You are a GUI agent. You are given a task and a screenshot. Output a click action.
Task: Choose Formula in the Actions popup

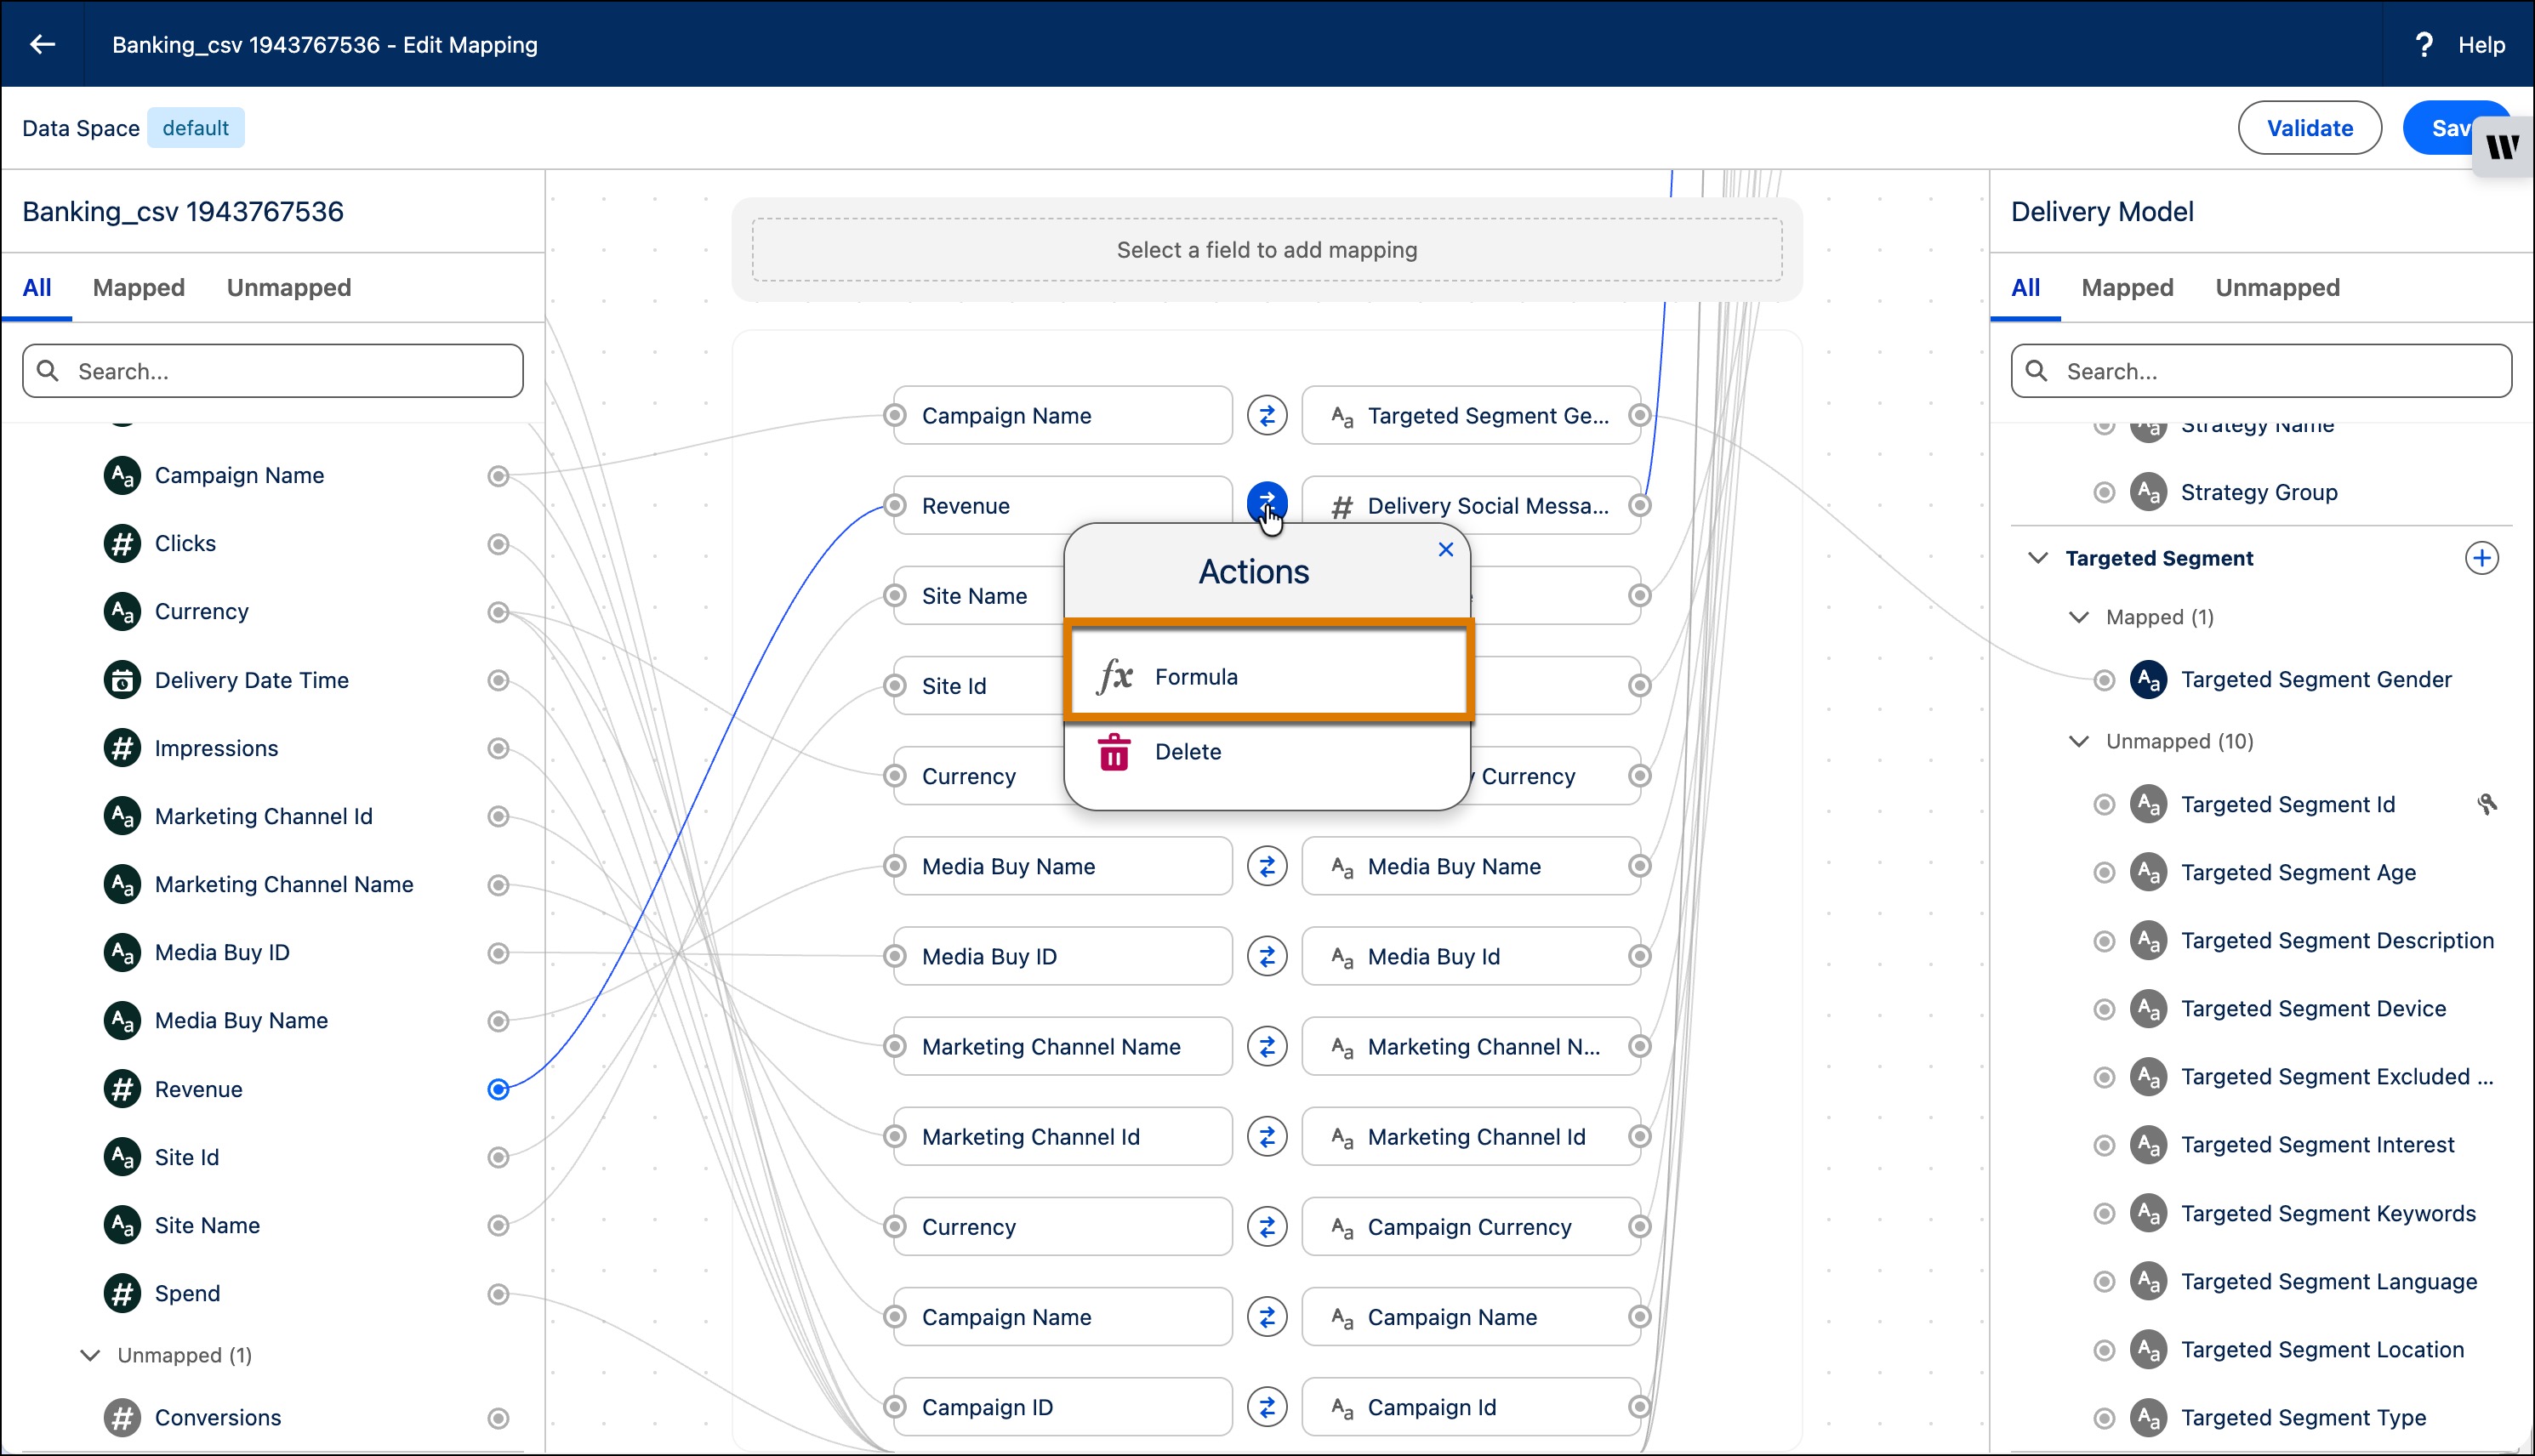click(1269, 677)
